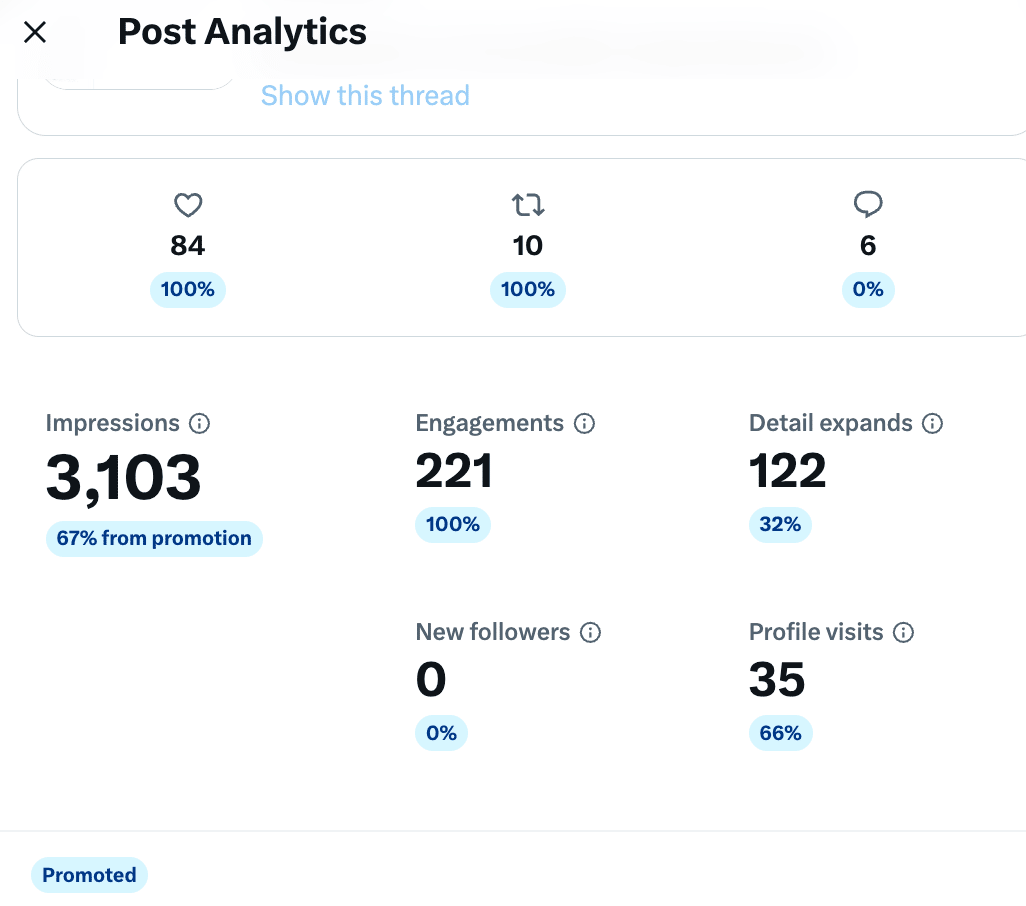The width and height of the screenshot is (1026, 906).
Task: Click the 32% badge under Detail expands
Action: (780, 525)
